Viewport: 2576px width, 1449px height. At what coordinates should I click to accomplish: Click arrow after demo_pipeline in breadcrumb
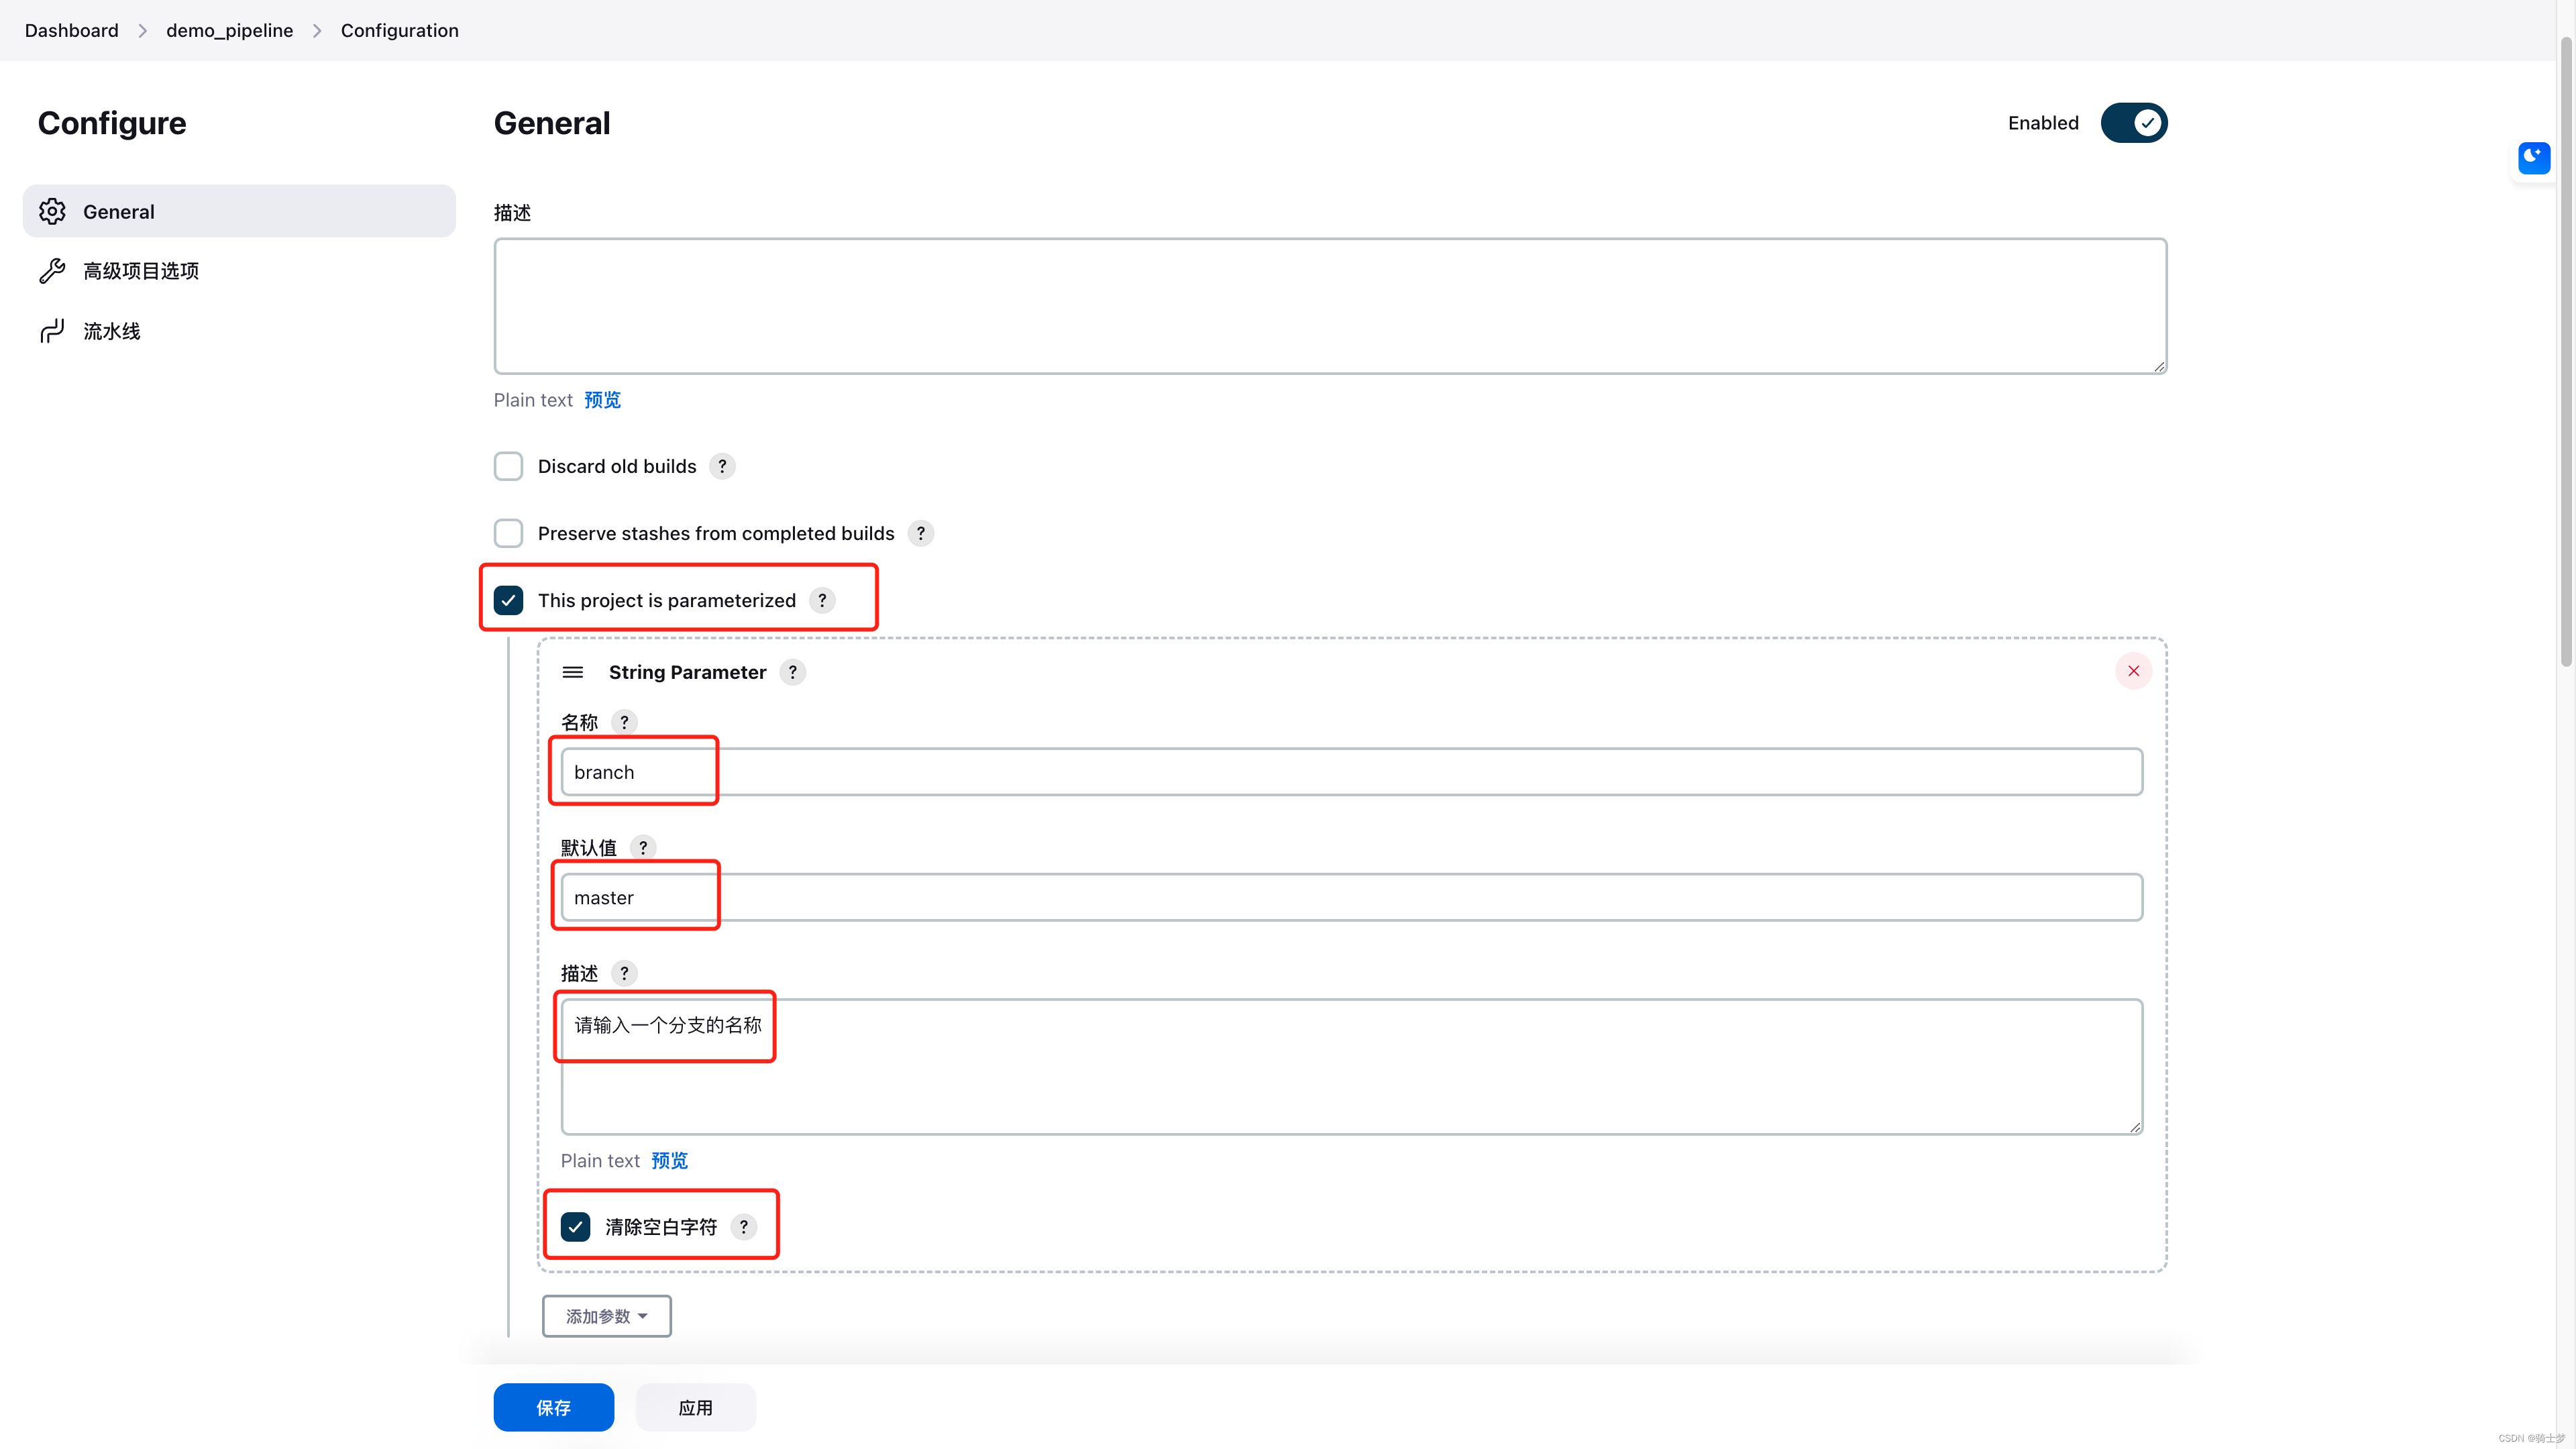click(317, 31)
